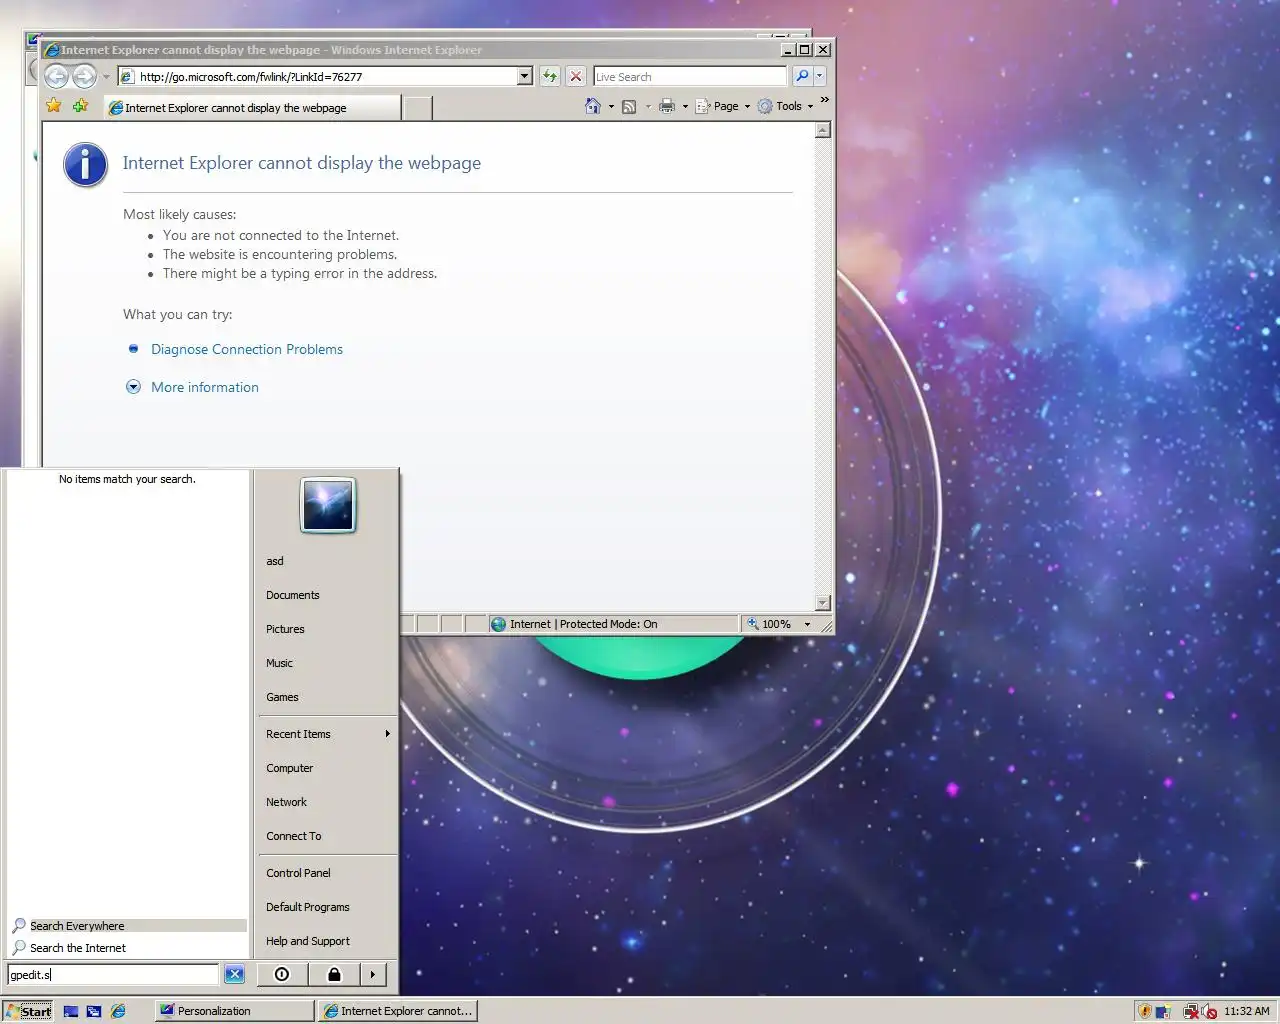1280x1024 pixels.
Task: Click the network disconnected tray icon
Action: pyautogui.click(x=1190, y=1011)
